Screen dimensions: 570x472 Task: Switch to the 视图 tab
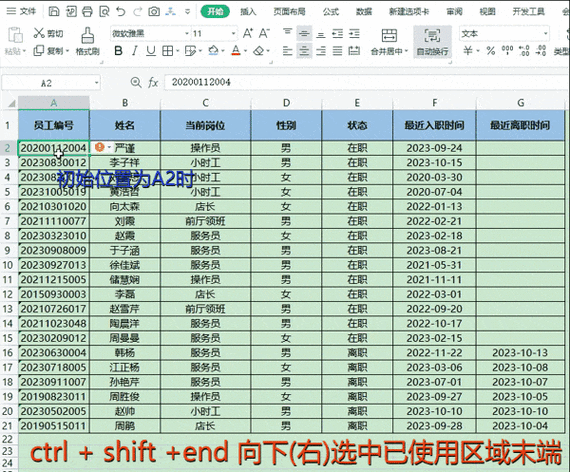487,12
